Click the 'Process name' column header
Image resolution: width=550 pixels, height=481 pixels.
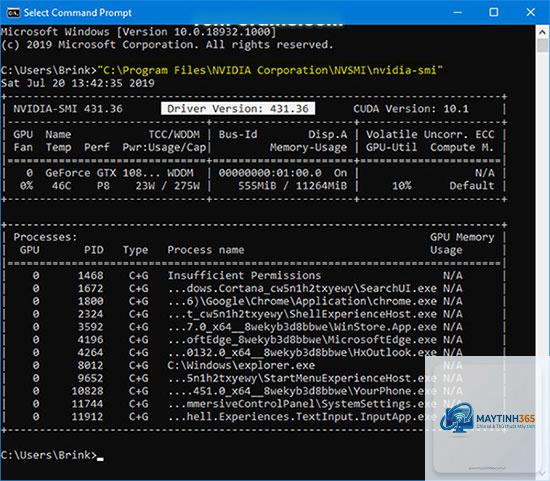(206, 250)
